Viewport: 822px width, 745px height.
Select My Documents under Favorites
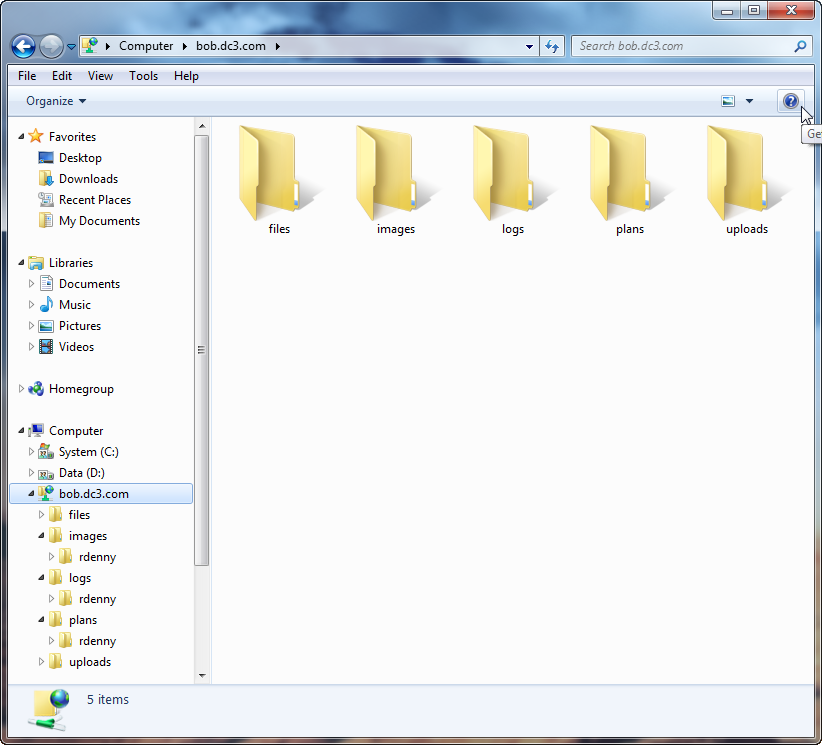pyautogui.click(x=99, y=221)
